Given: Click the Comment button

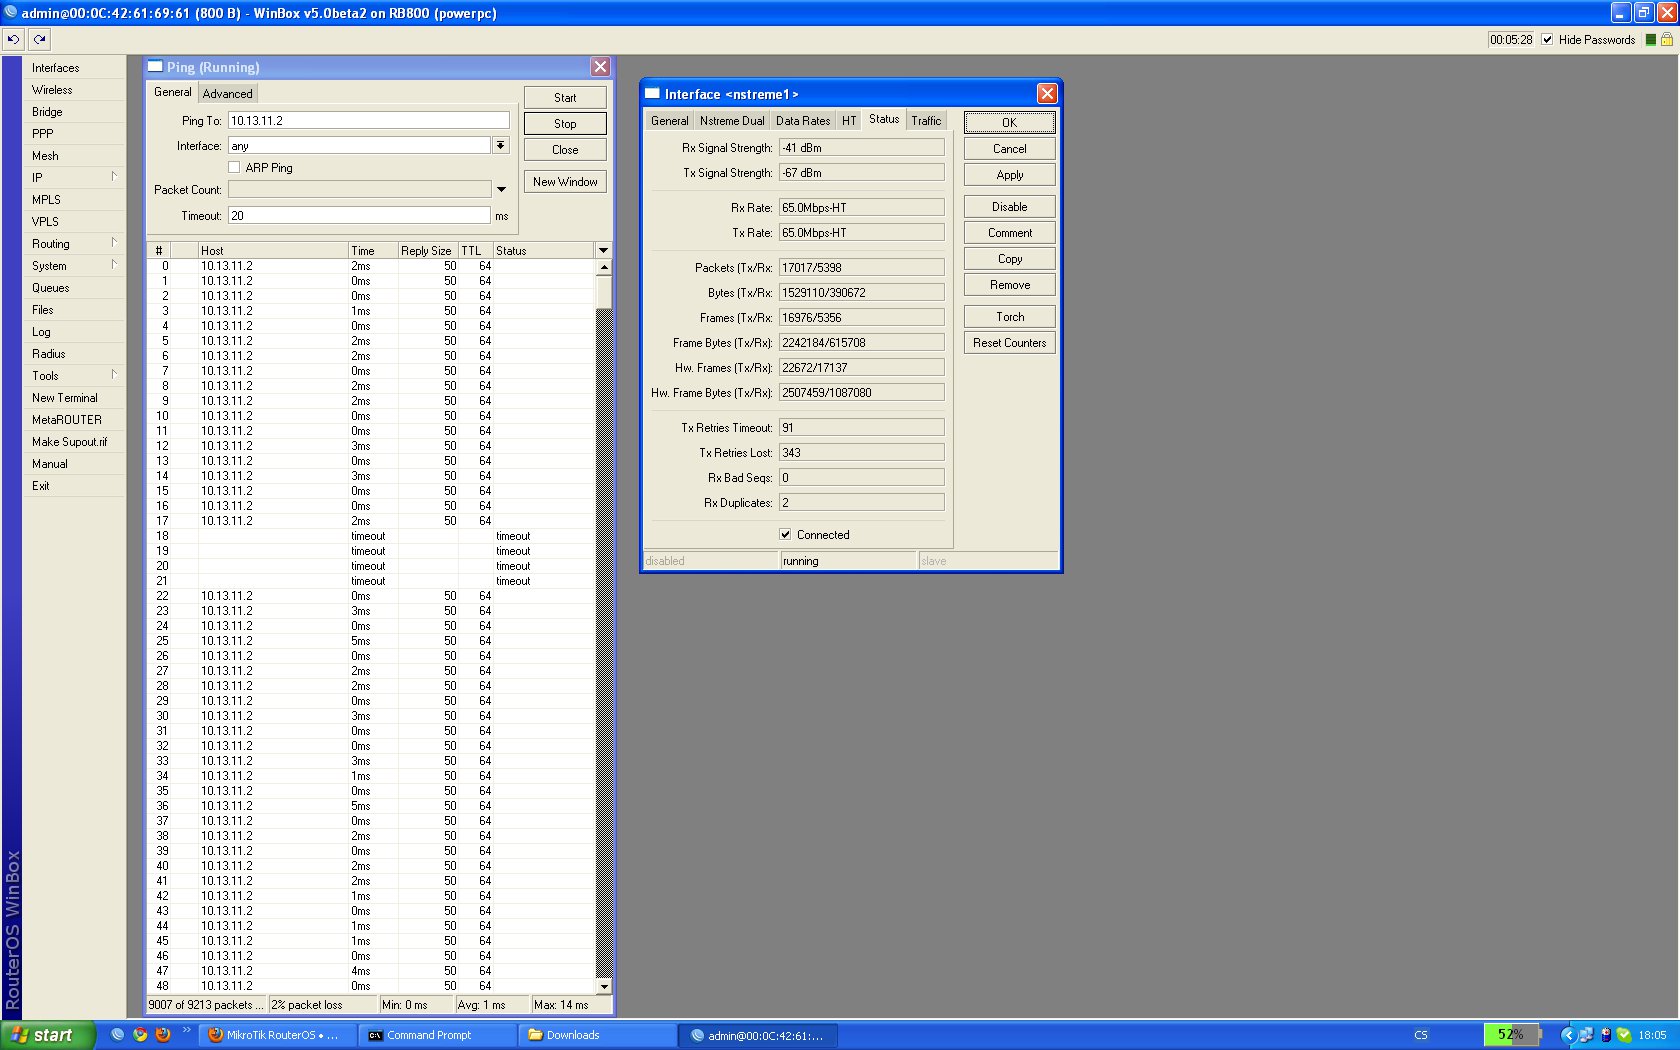Looking at the screenshot, I should (1010, 233).
